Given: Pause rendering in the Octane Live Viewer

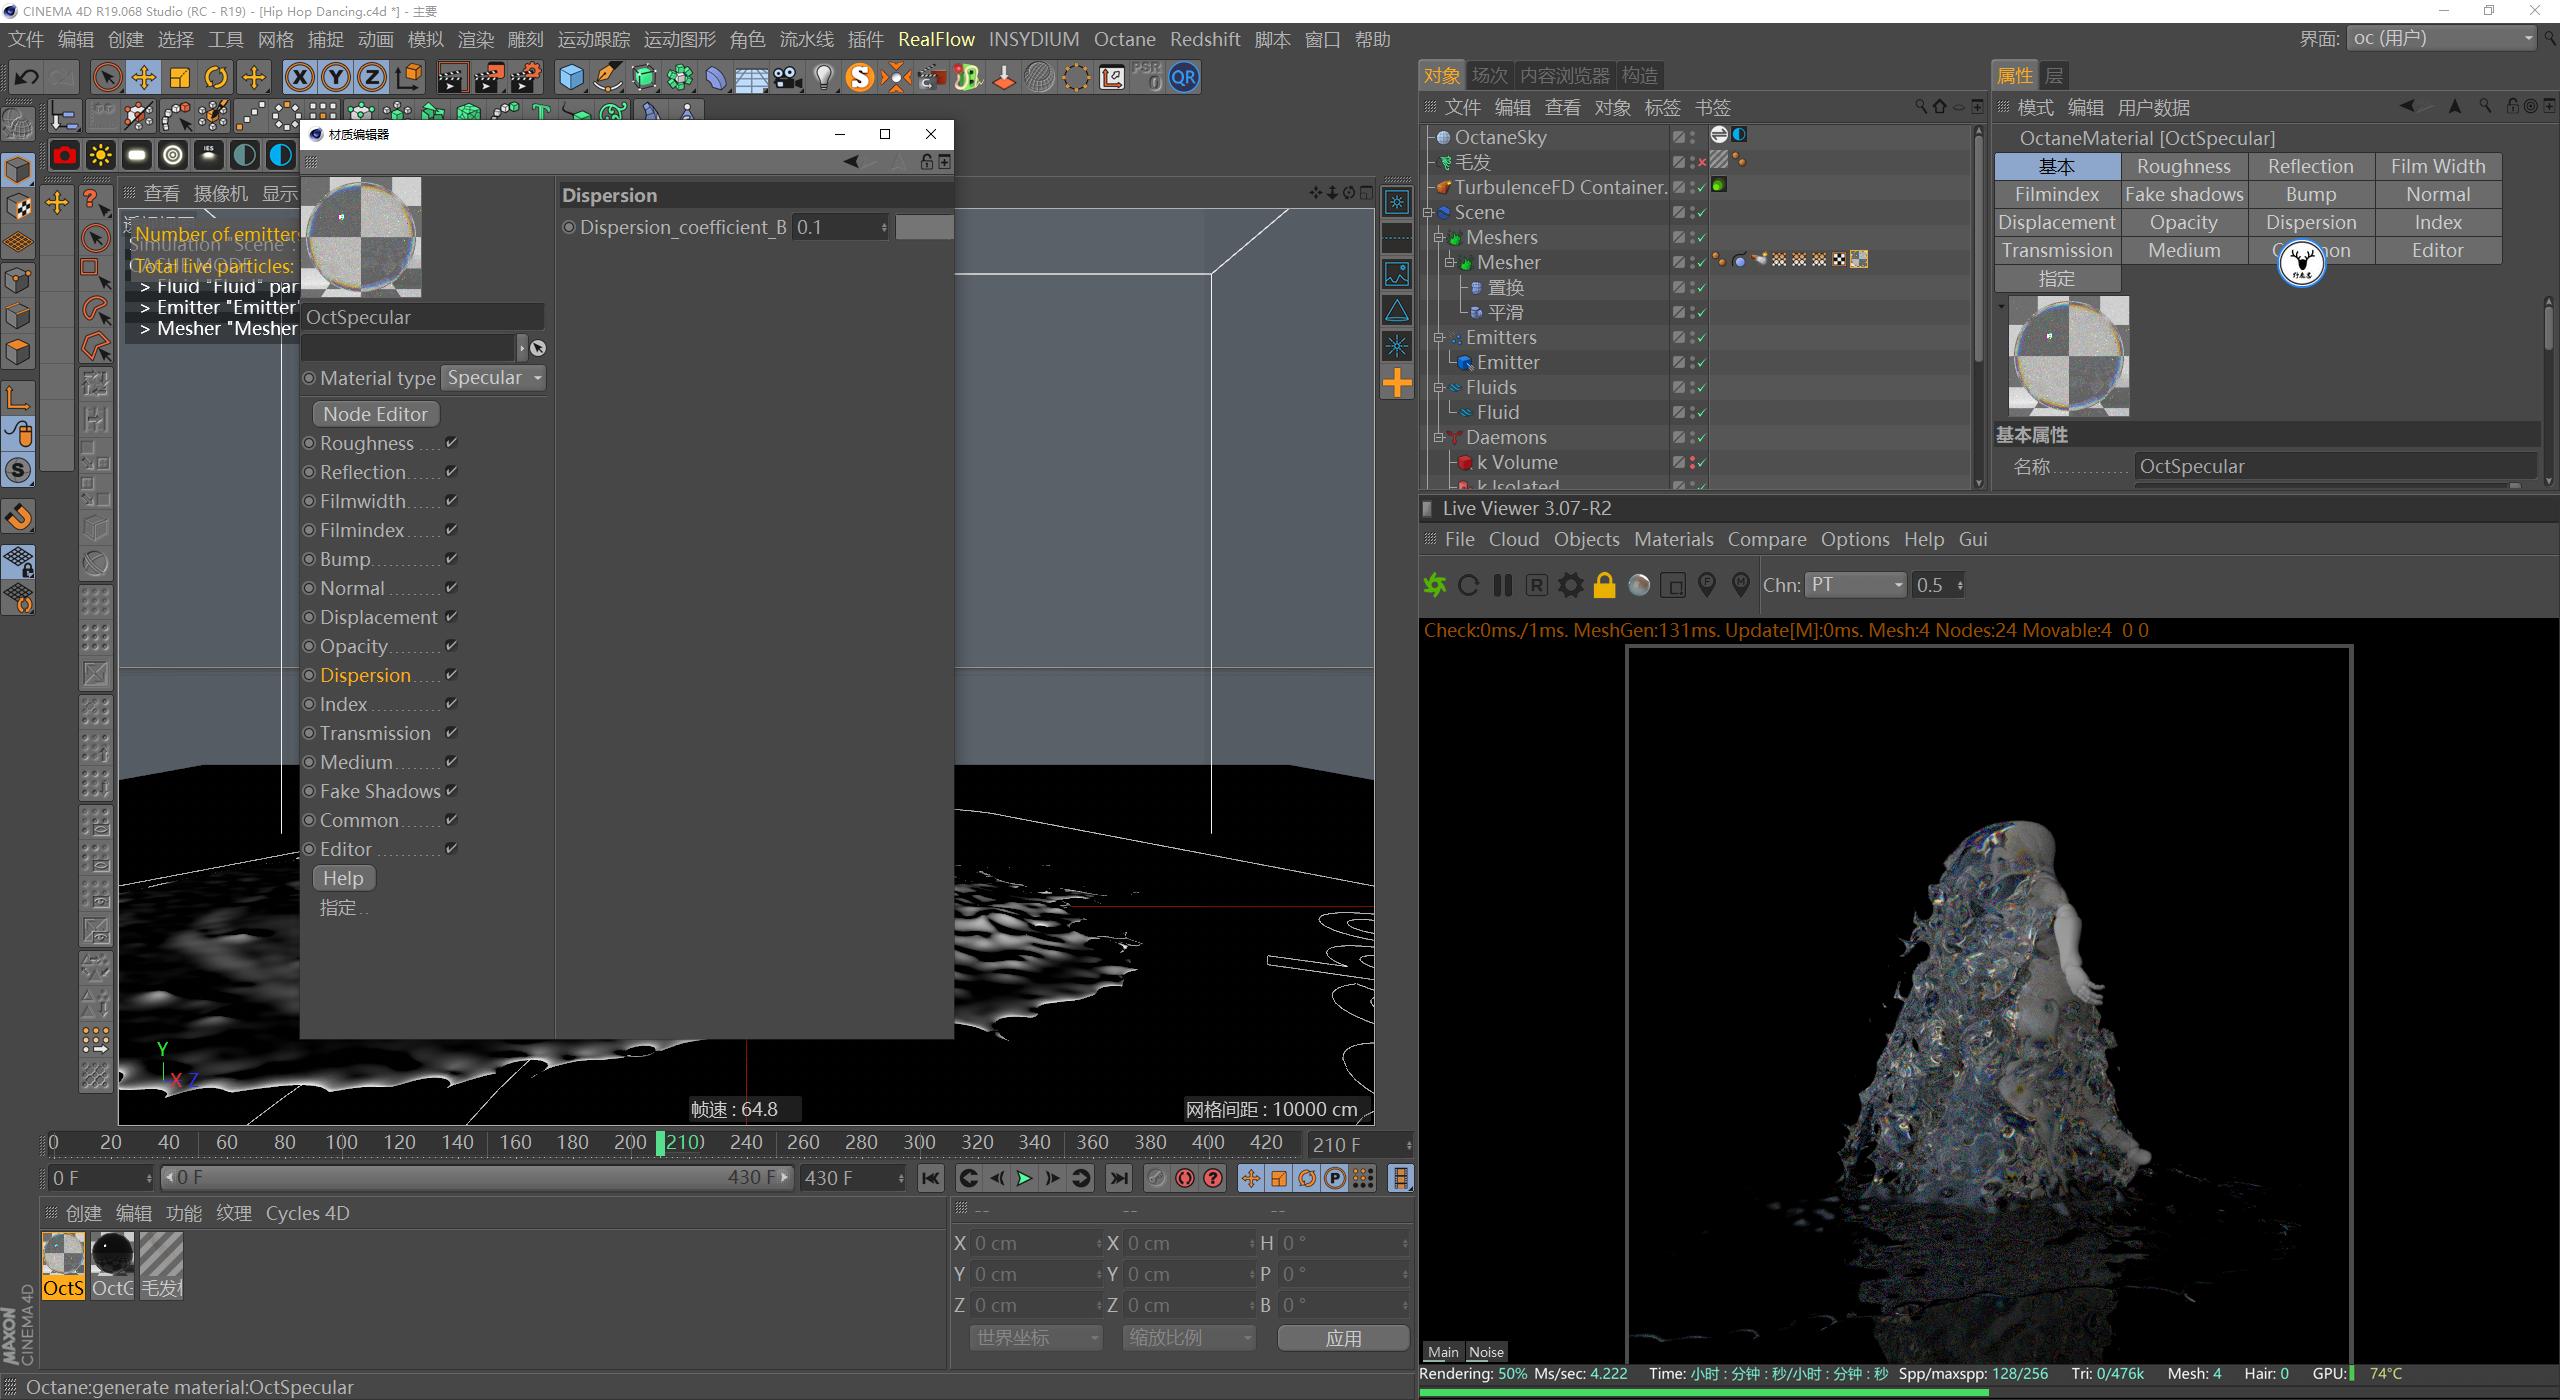Looking at the screenshot, I should pos(1502,585).
